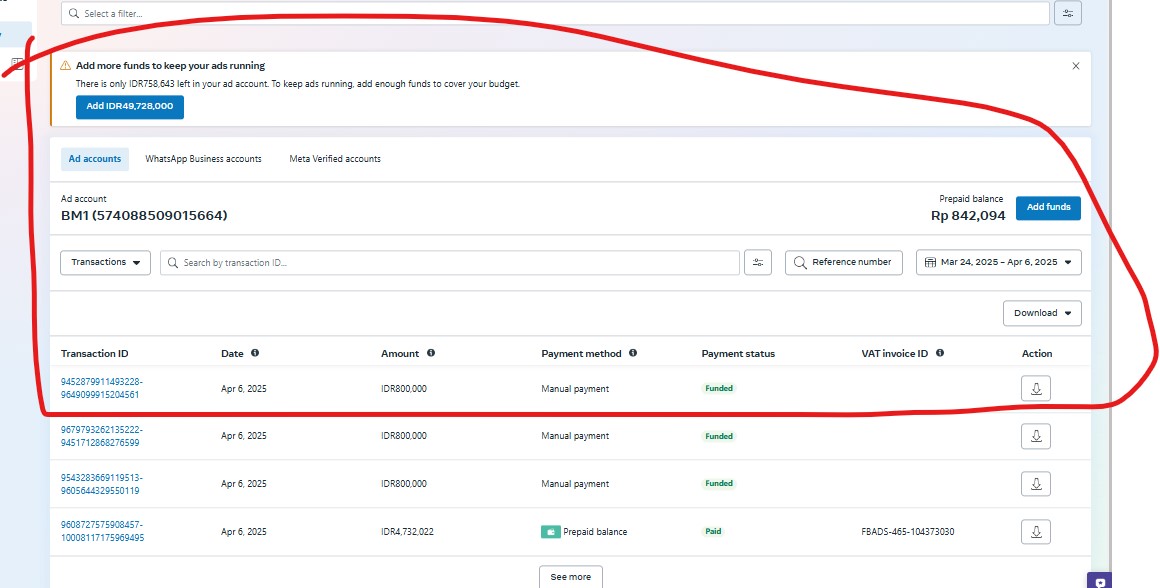
Task: Click the filter settings icon beside the top filter bar
Action: [x=1069, y=14]
